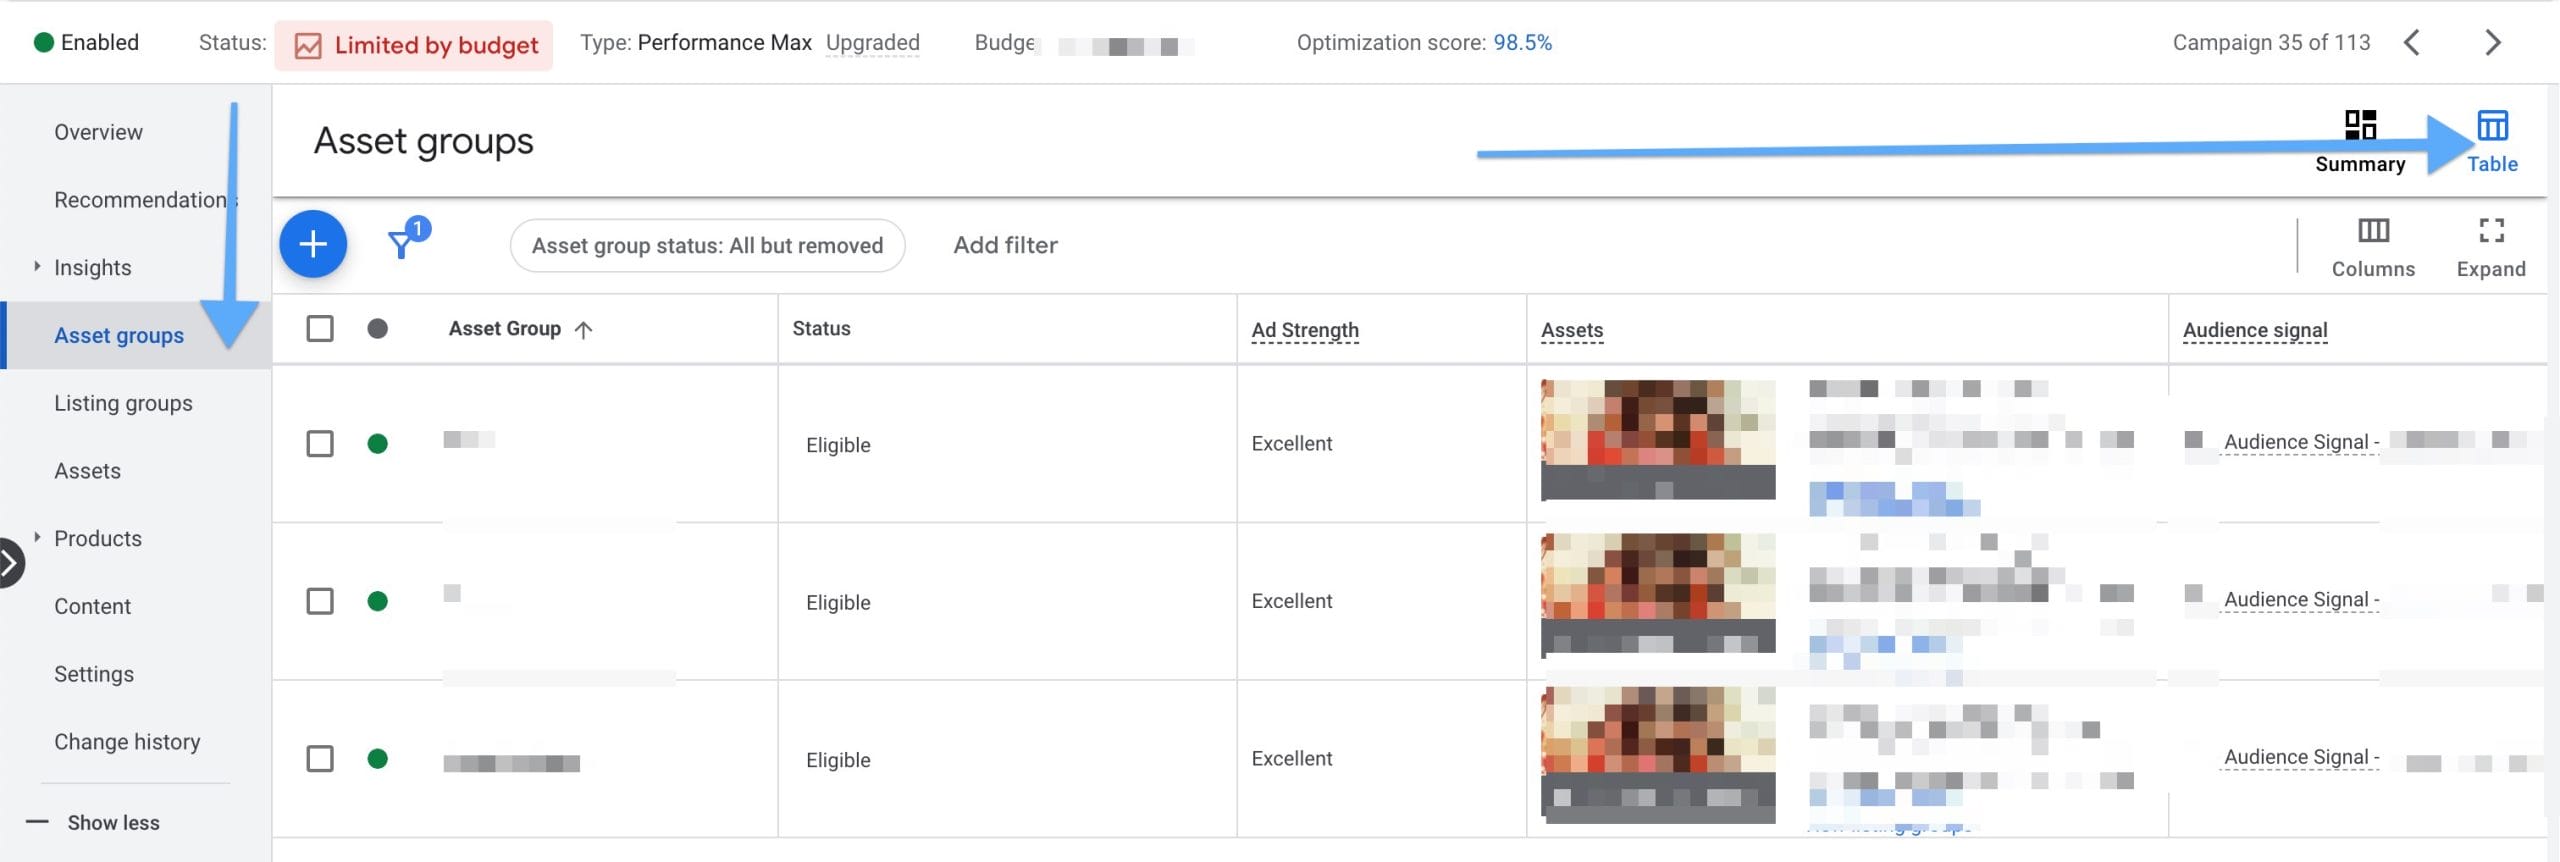Switch to Table view
Screen dimensions: 2560x862
click(x=2491, y=141)
